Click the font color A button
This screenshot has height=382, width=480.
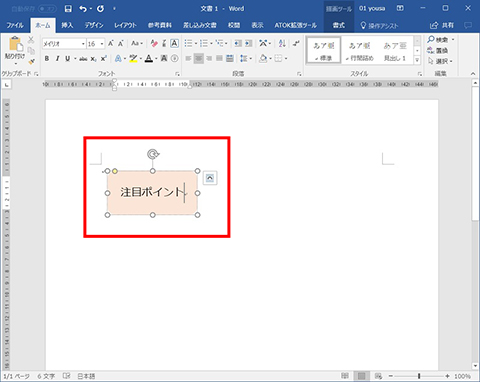(x=149, y=59)
